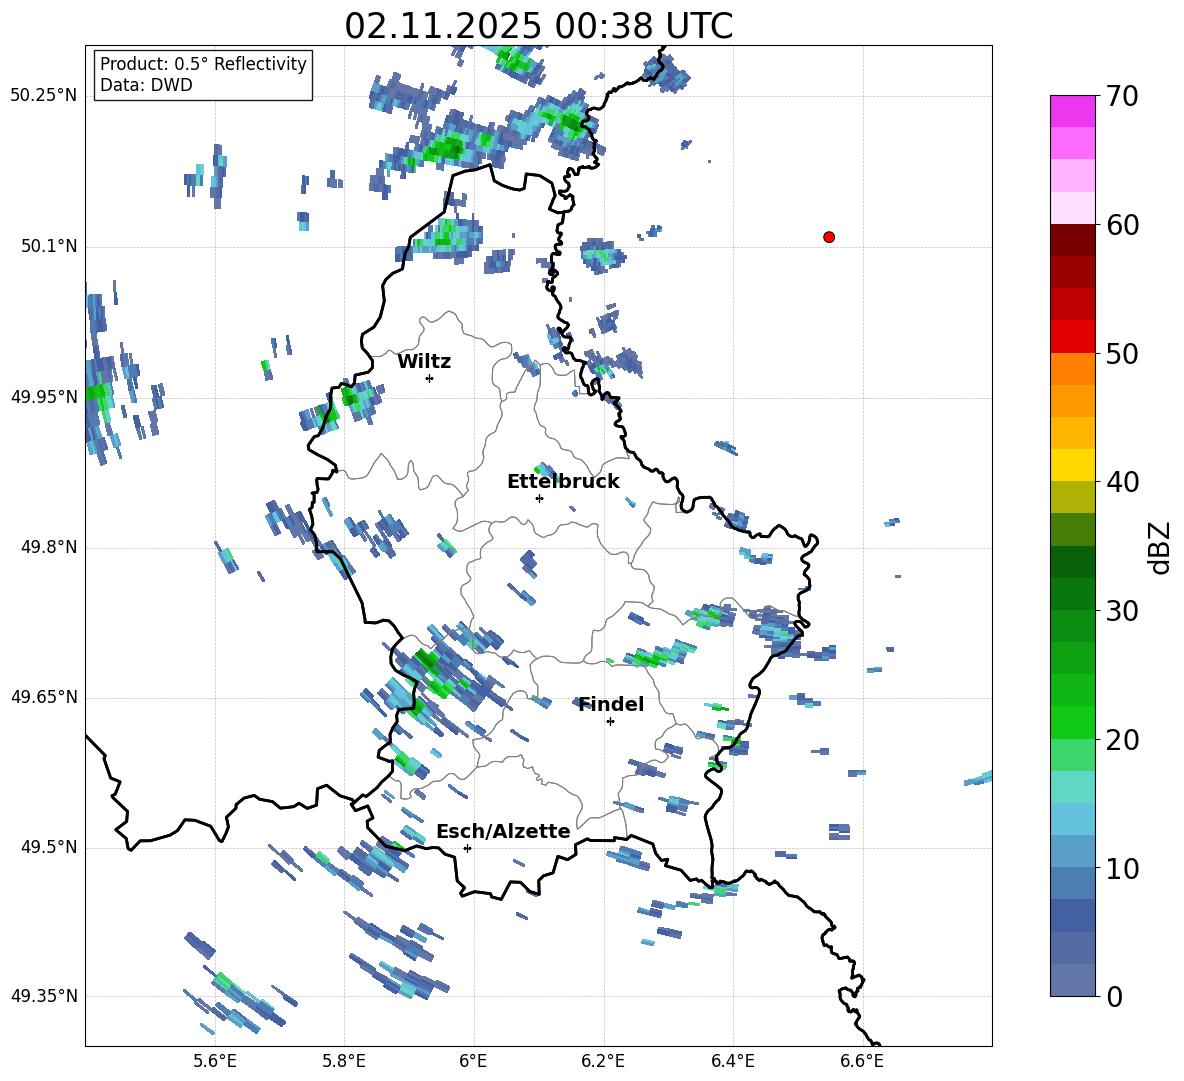The height and width of the screenshot is (1081, 1184).
Task: Click the plot title showing 00:38 UTC timestamp
Action: coord(538,26)
